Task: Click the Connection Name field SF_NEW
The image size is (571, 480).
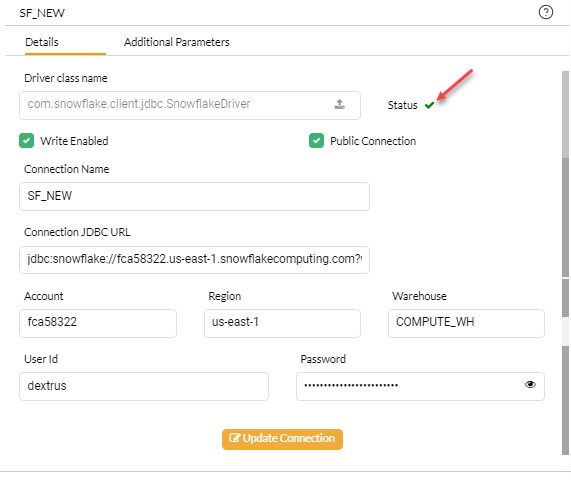Action: click(x=194, y=196)
